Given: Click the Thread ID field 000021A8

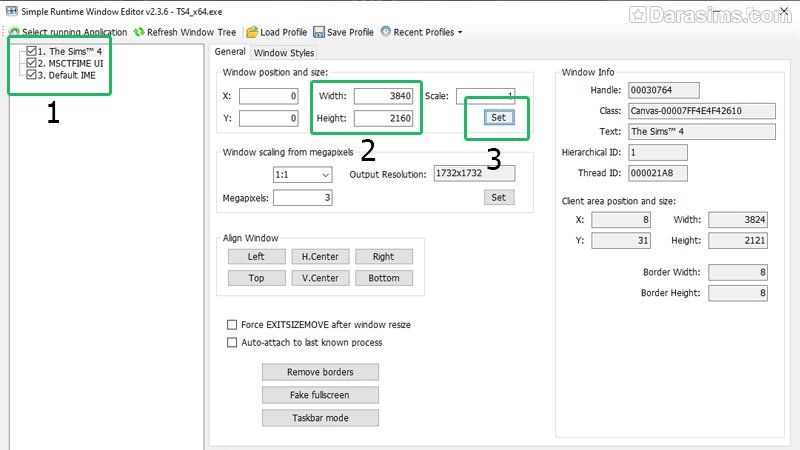Looking at the screenshot, I should 658,173.
